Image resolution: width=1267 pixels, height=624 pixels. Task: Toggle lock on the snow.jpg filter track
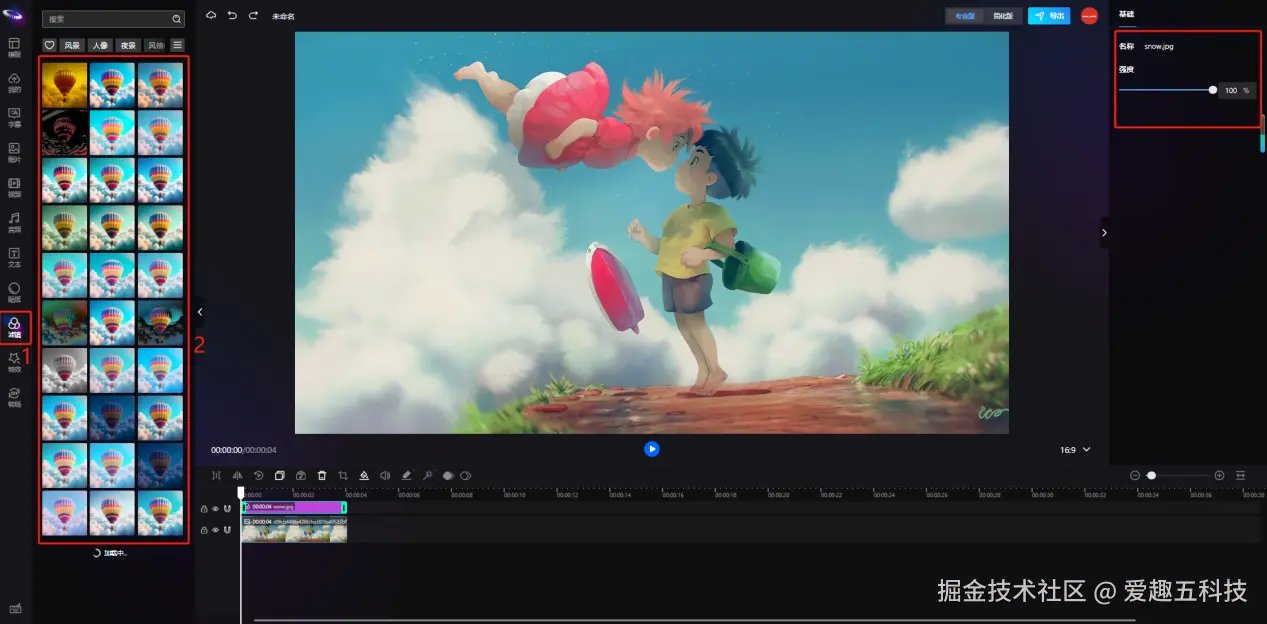[x=204, y=508]
